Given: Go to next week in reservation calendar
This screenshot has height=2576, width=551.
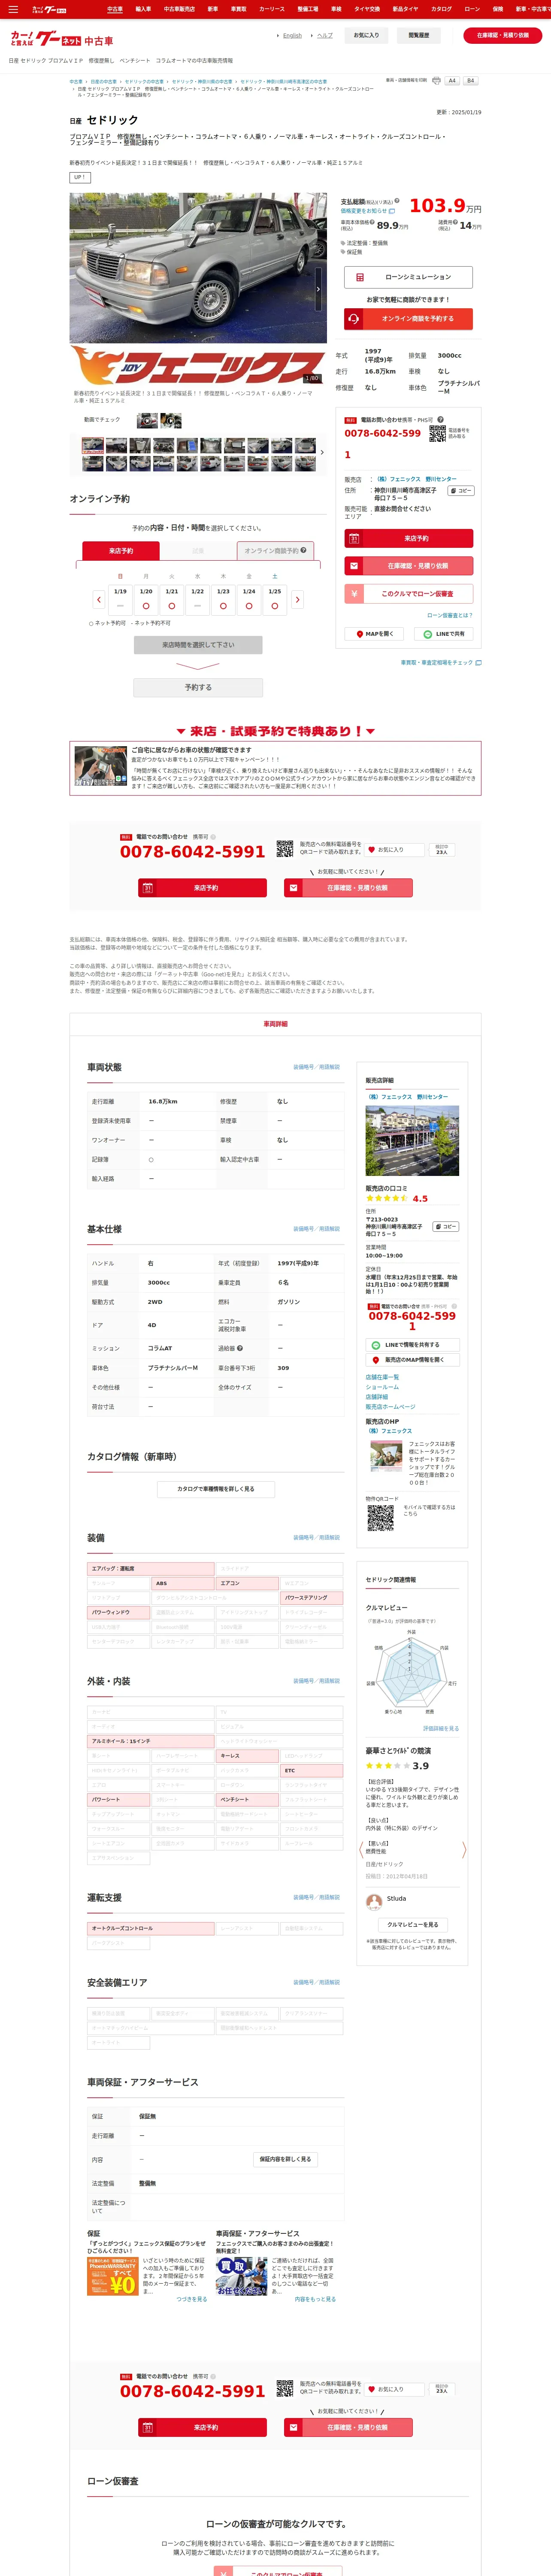Looking at the screenshot, I should pos(297,599).
